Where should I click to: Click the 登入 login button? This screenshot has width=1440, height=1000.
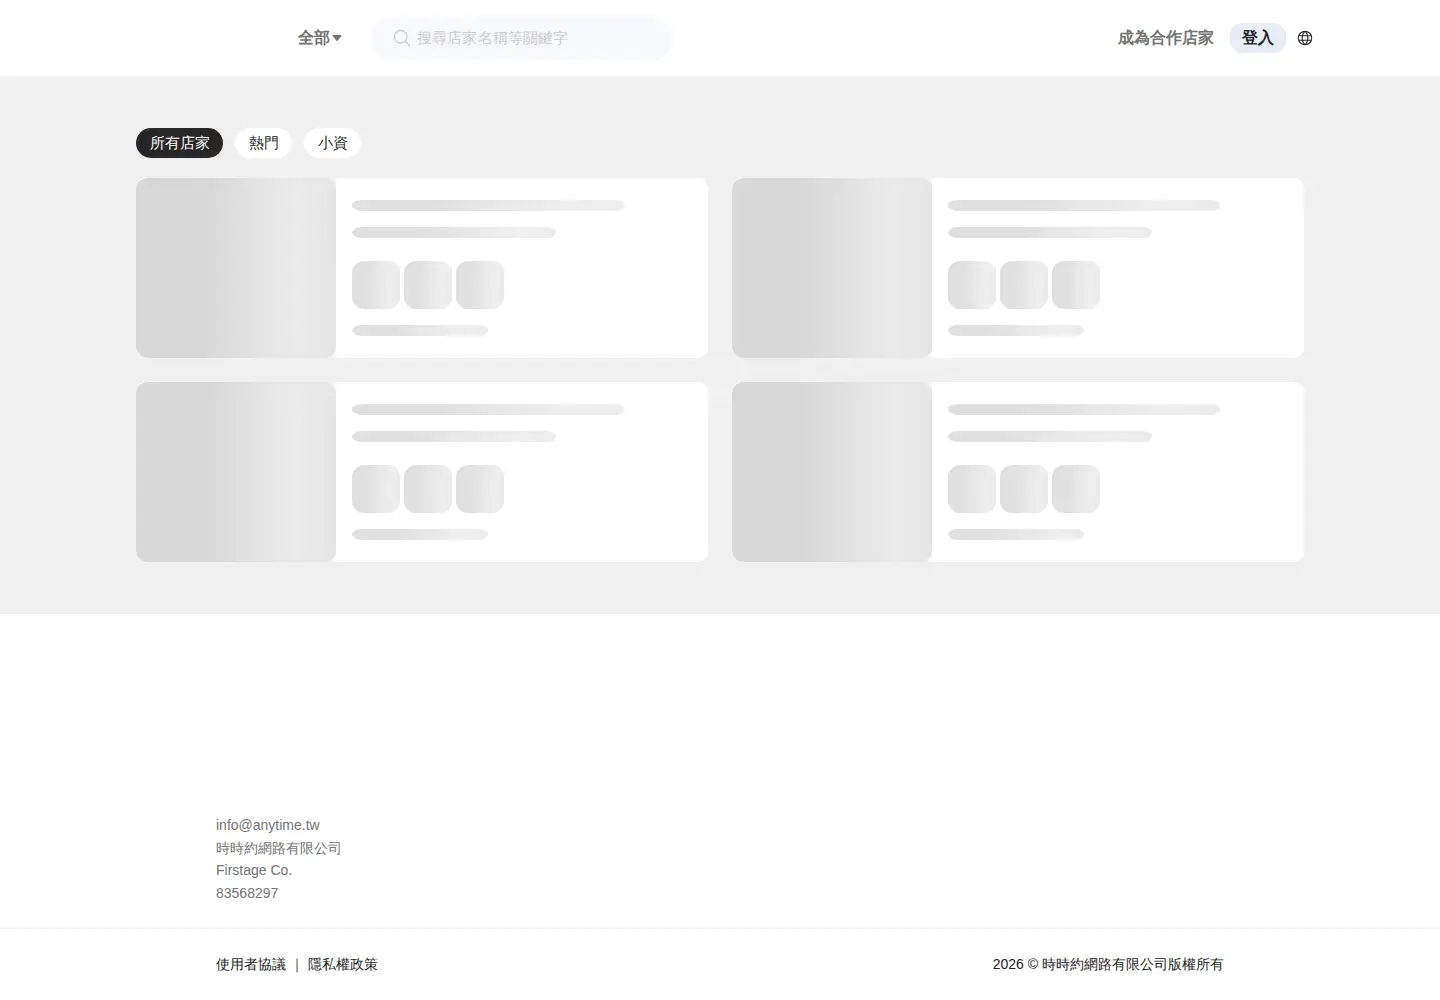click(x=1257, y=38)
